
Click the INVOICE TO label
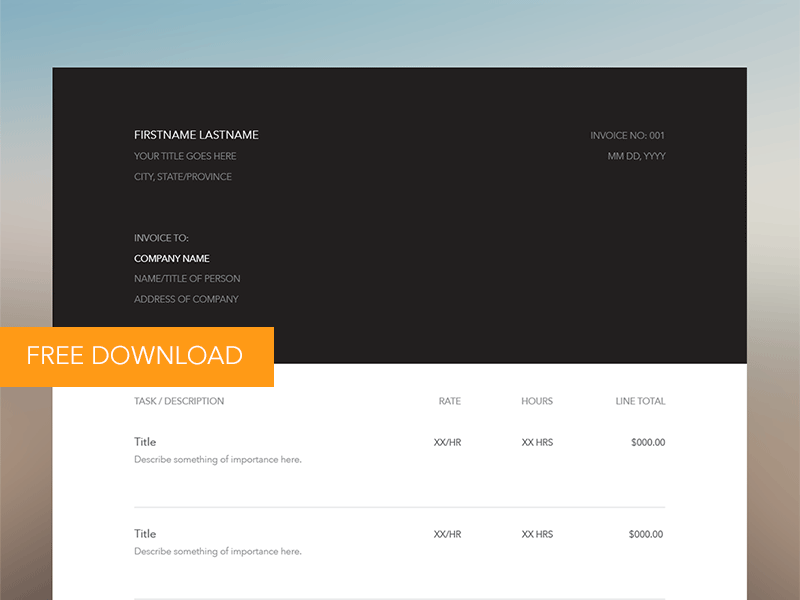[161, 238]
